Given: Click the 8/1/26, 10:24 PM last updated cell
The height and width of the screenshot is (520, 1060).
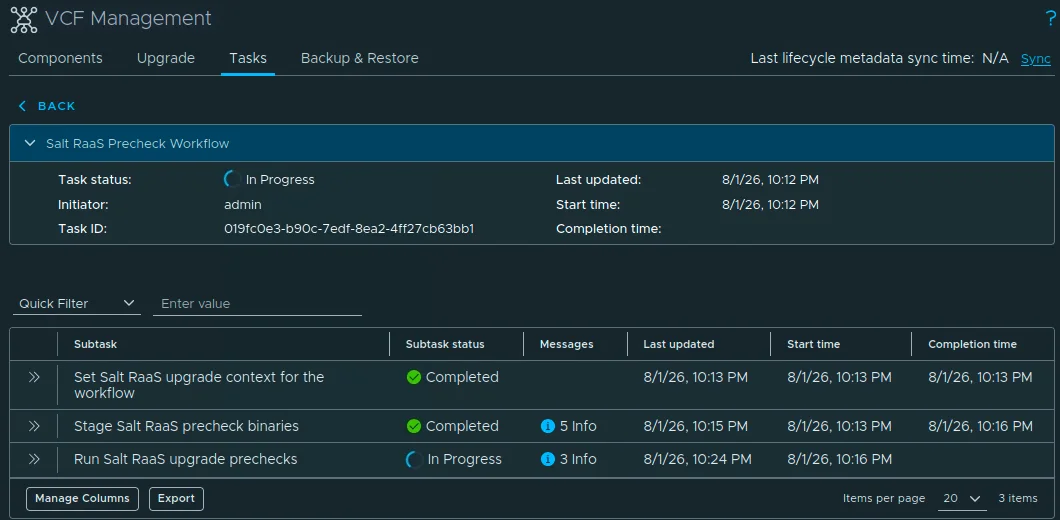Looking at the screenshot, I should [698, 460].
